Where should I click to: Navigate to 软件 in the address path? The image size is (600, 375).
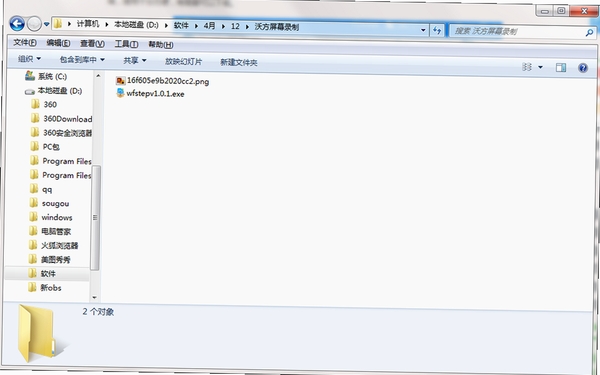tap(181, 25)
